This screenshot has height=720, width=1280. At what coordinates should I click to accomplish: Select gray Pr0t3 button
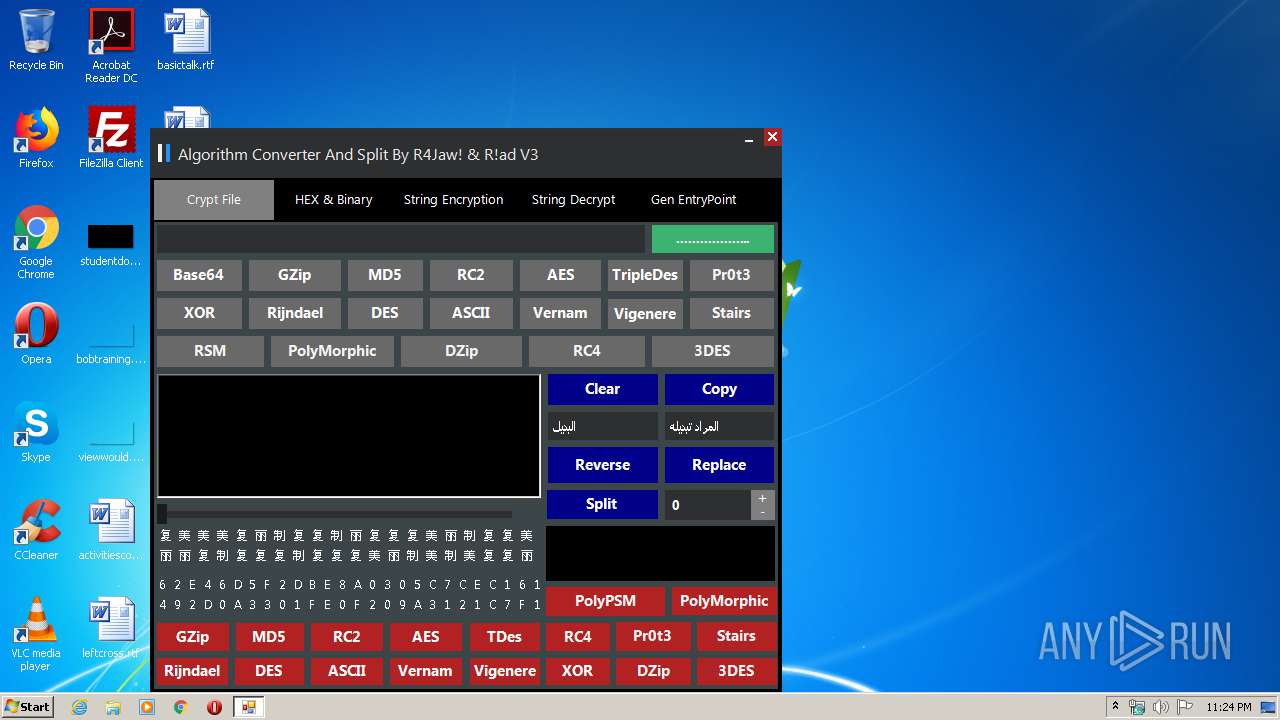(x=731, y=275)
